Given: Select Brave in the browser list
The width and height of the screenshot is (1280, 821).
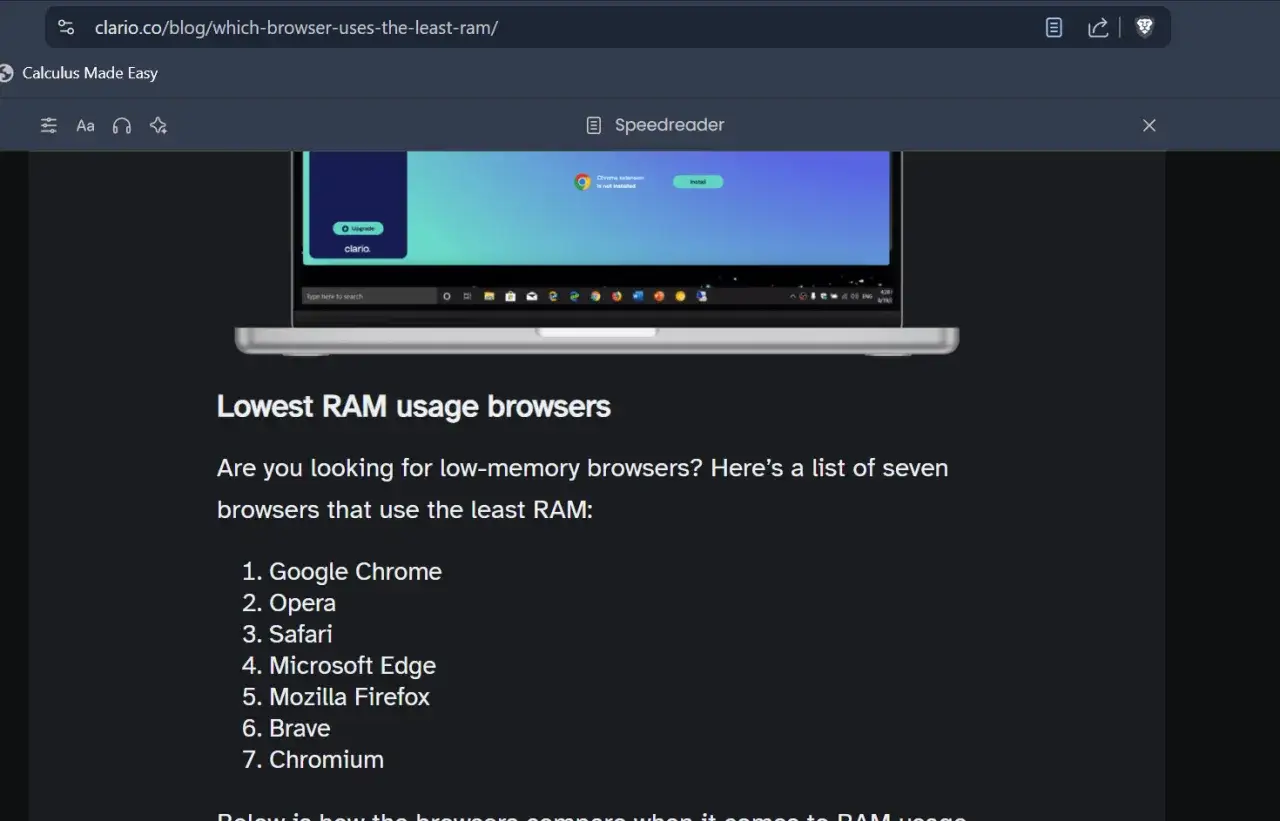Looking at the screenshot, I should pyautogui.click(x=299, y=728).
